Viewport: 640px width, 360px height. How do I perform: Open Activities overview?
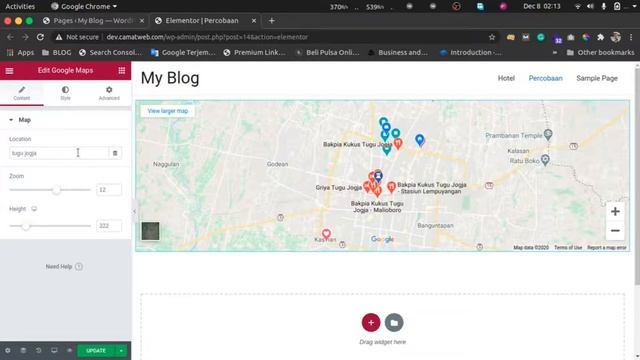coord(20,6)
